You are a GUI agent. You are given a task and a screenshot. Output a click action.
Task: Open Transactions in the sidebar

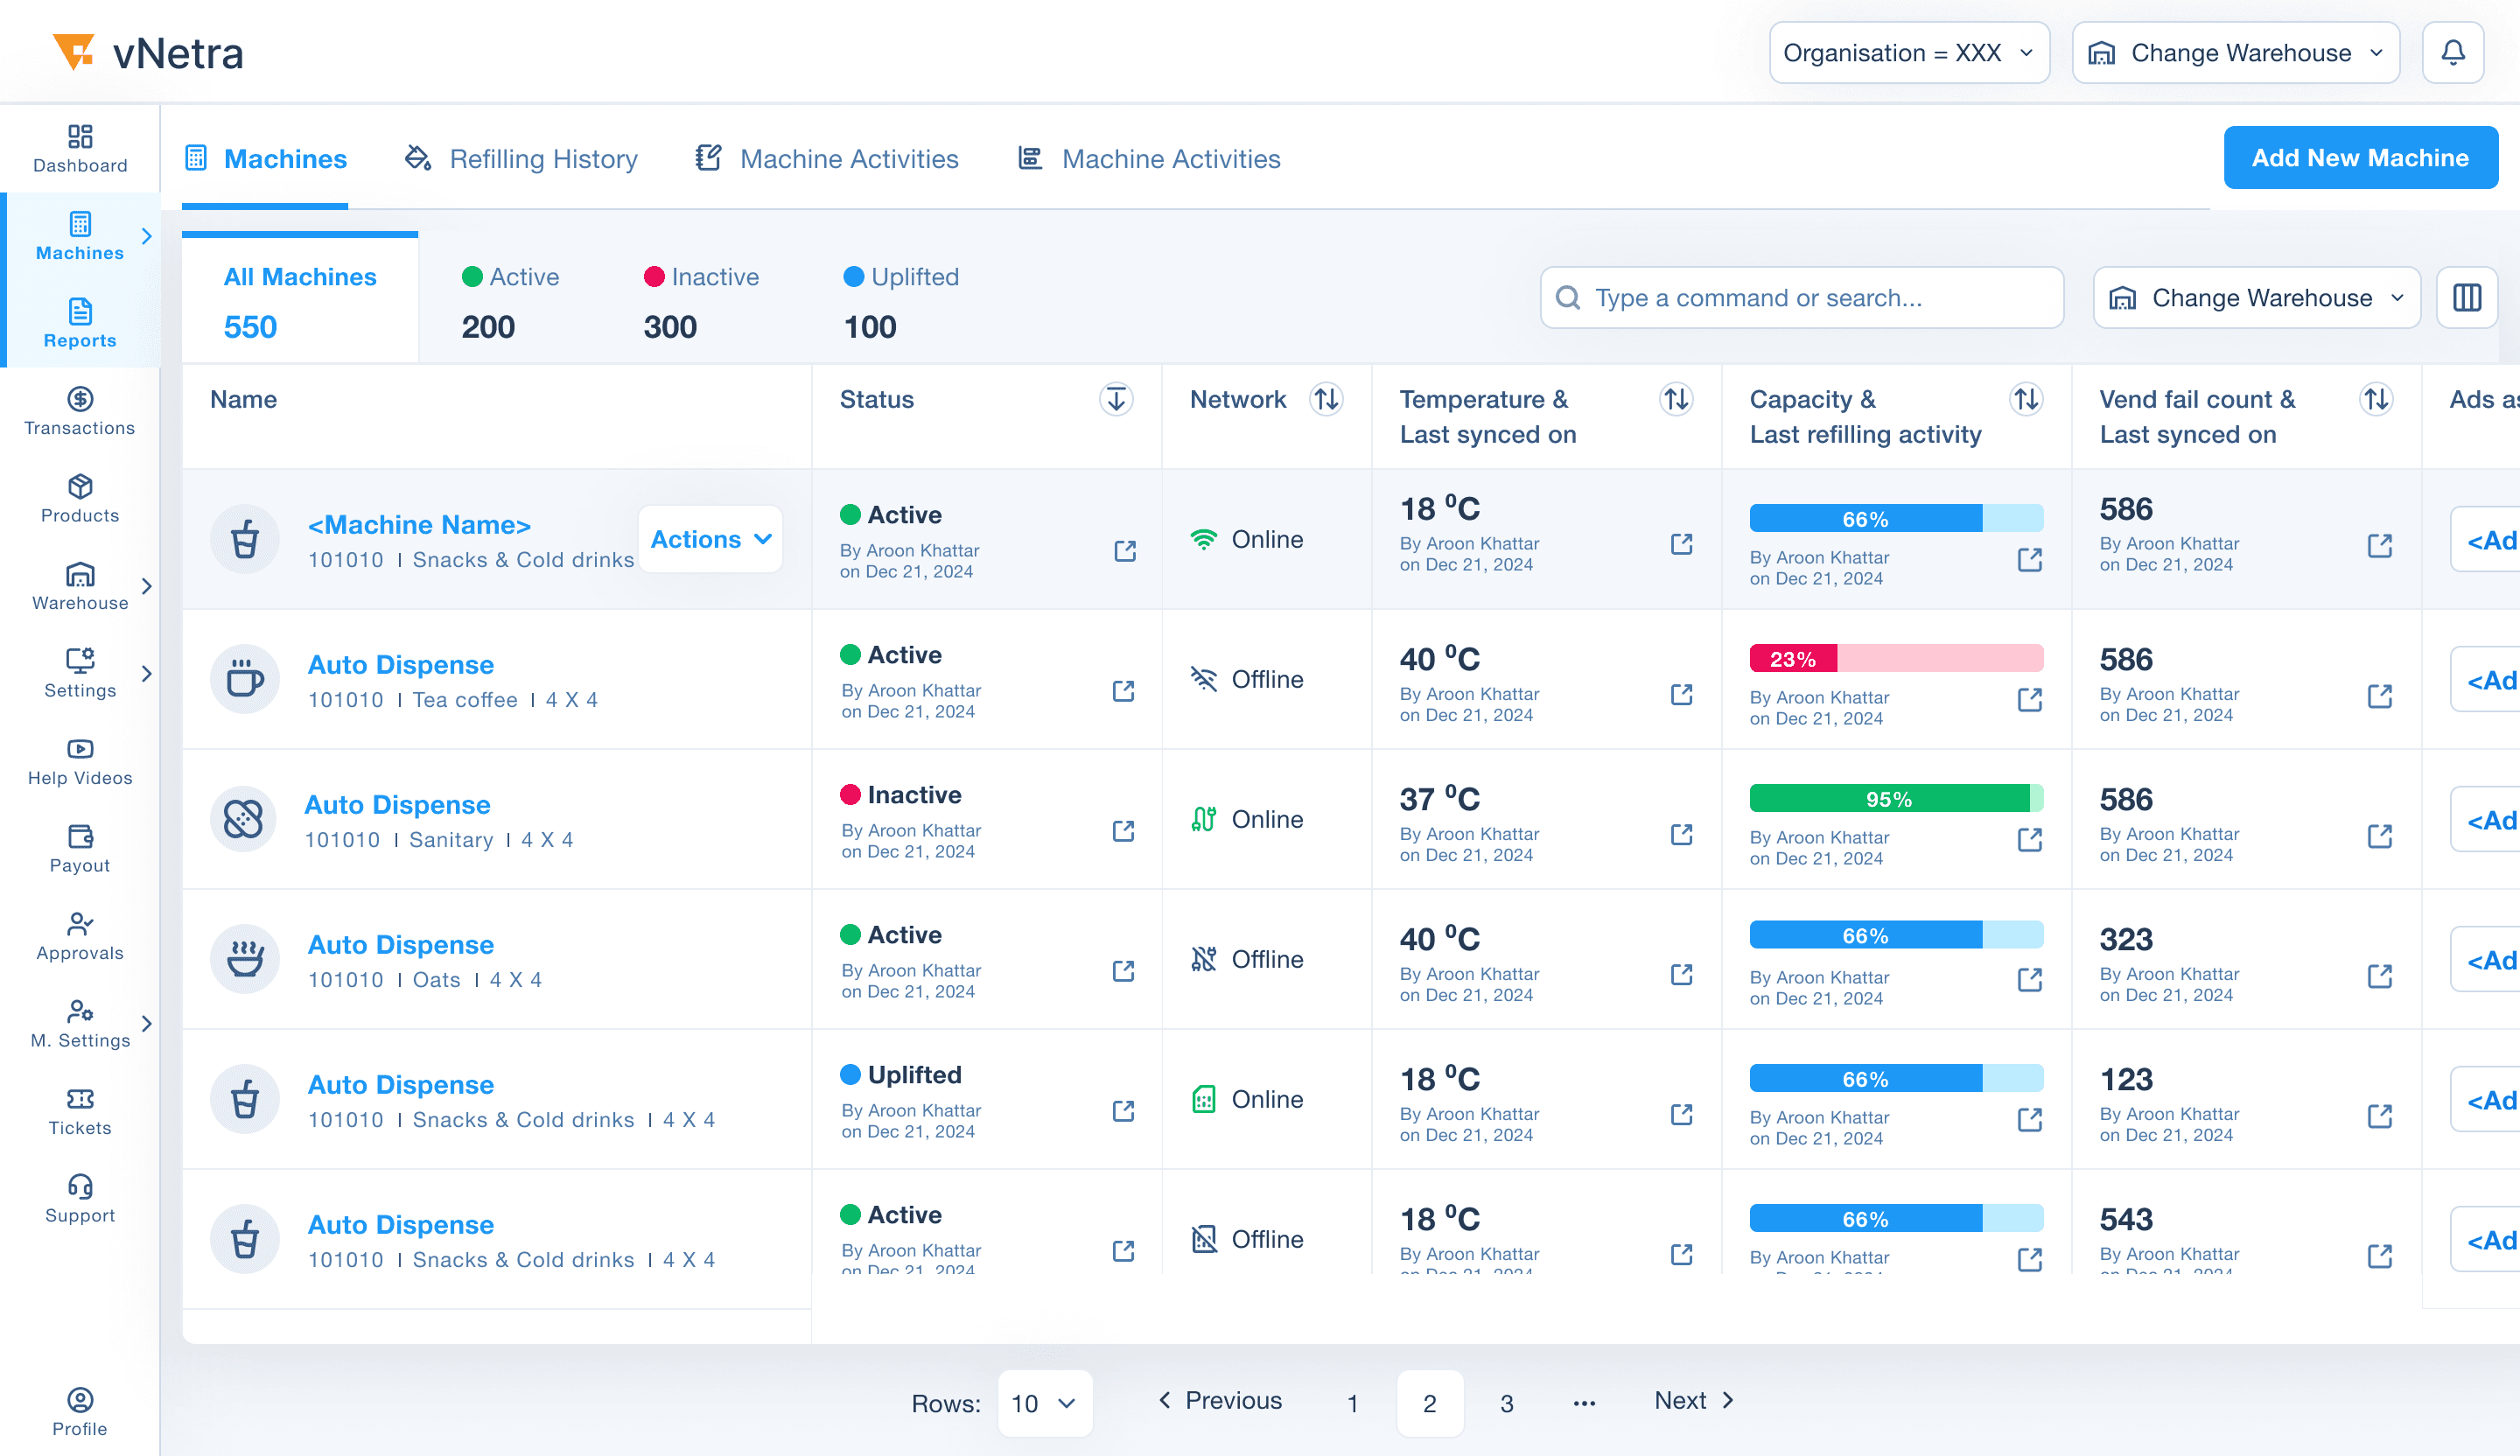tap(80, 411)
